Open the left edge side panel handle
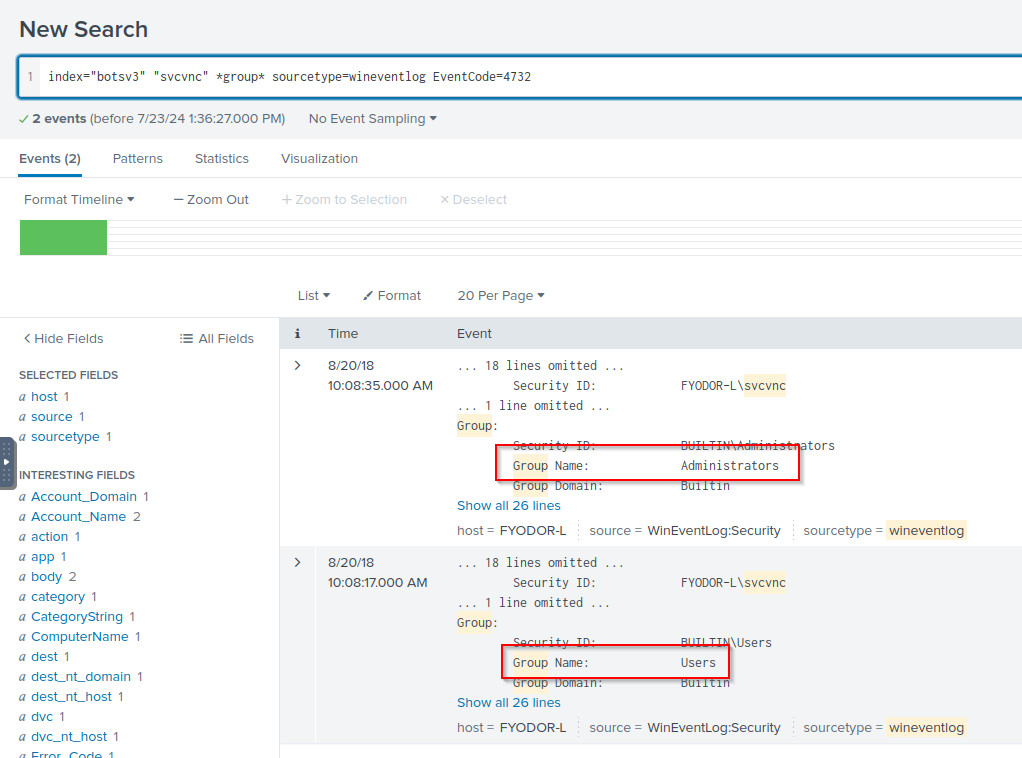The image size is (1022, 758). click(7, 462)
